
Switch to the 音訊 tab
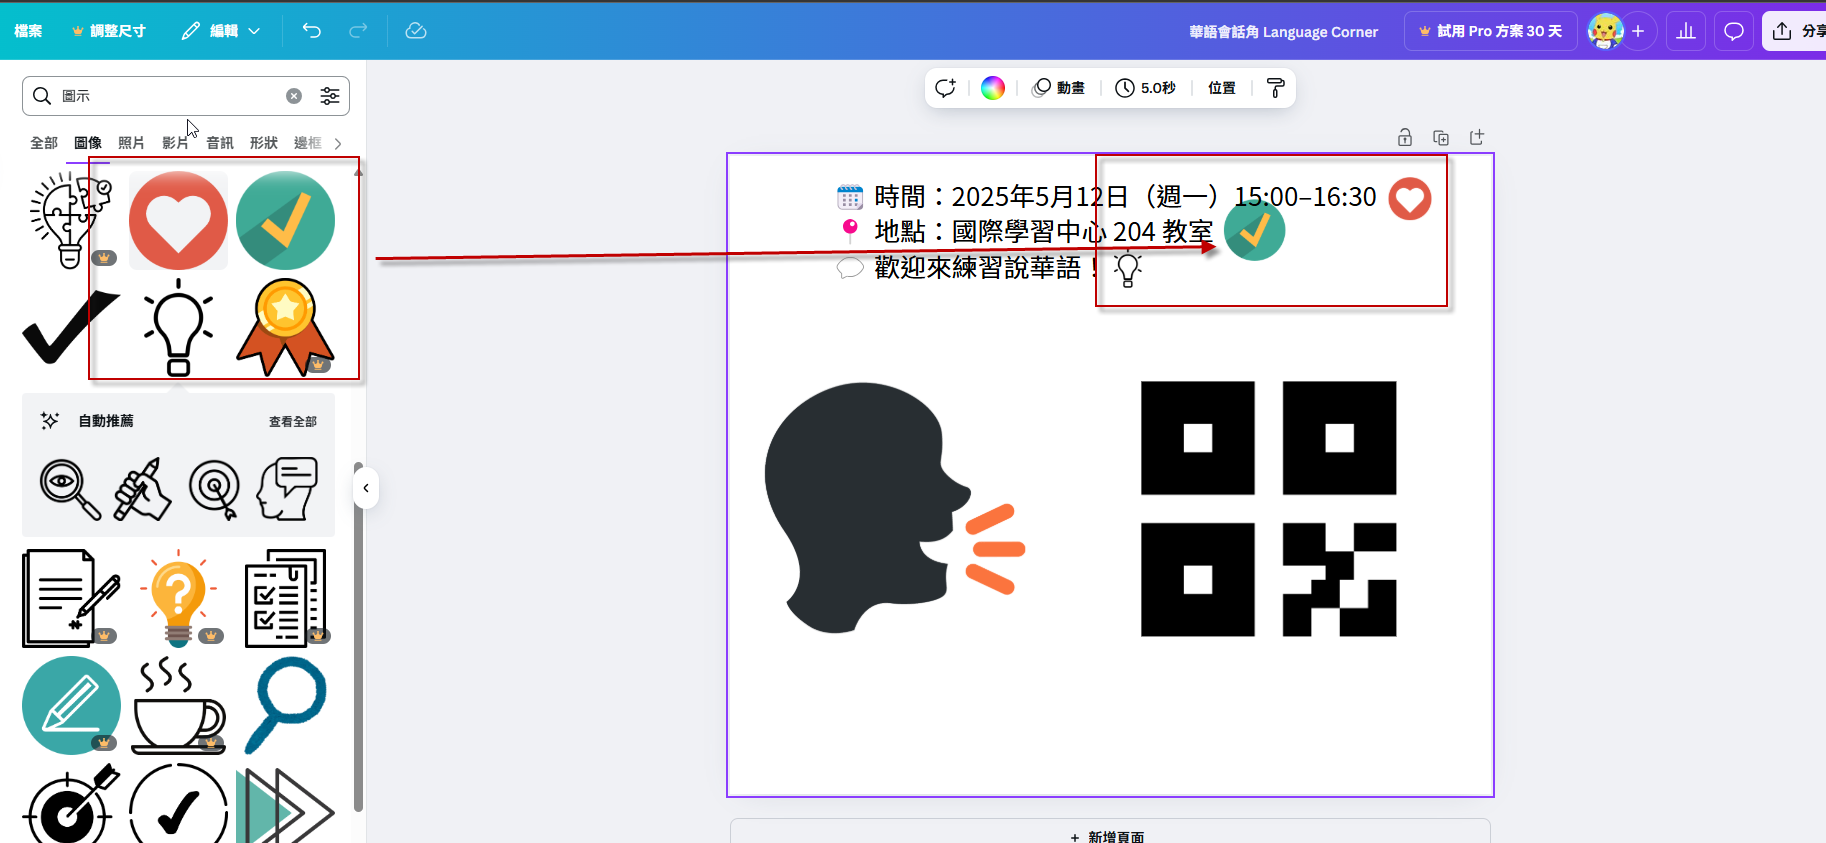coord(219,143)
